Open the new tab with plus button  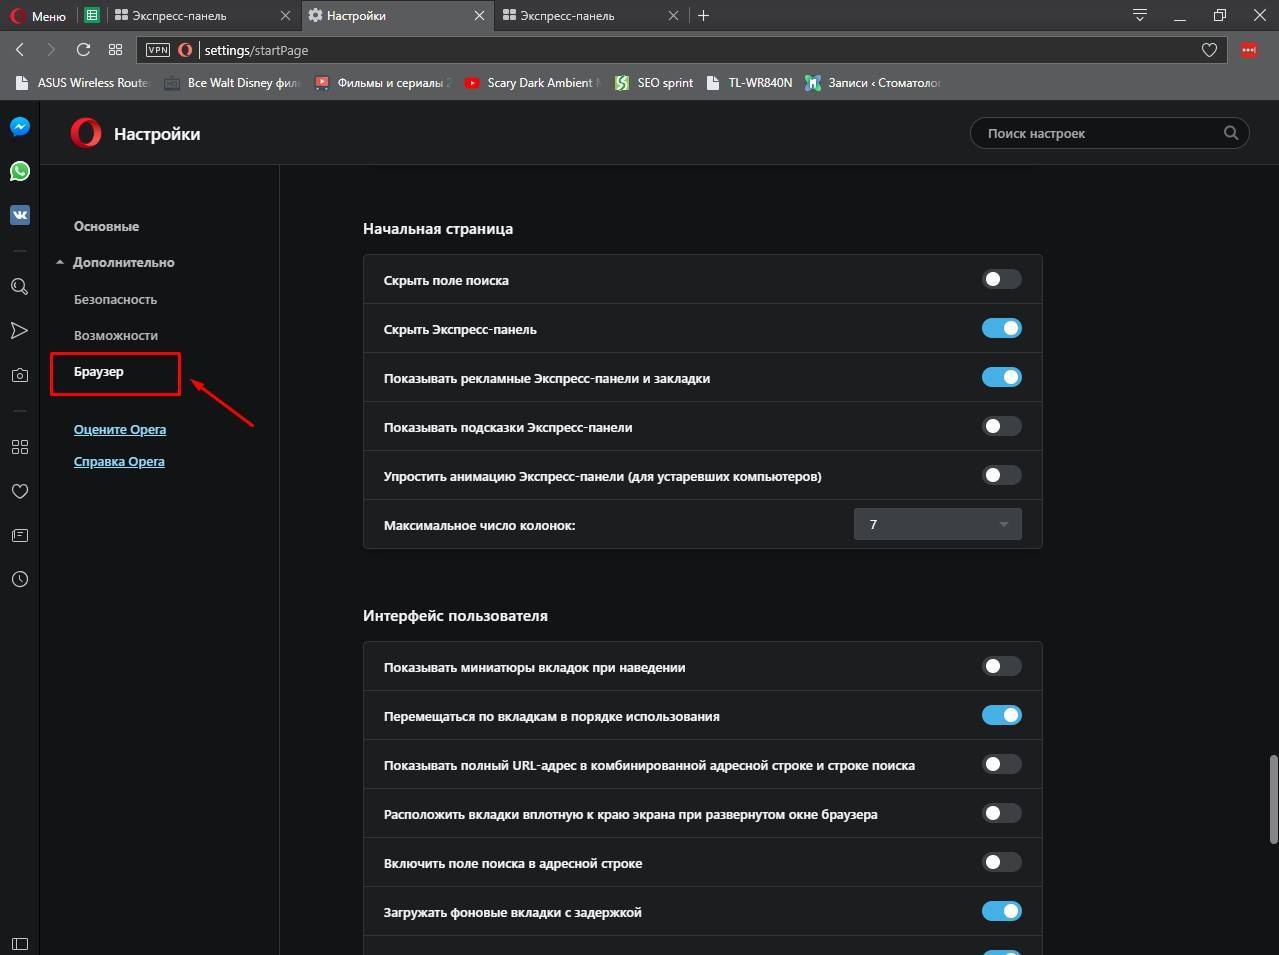pos(703,15)
